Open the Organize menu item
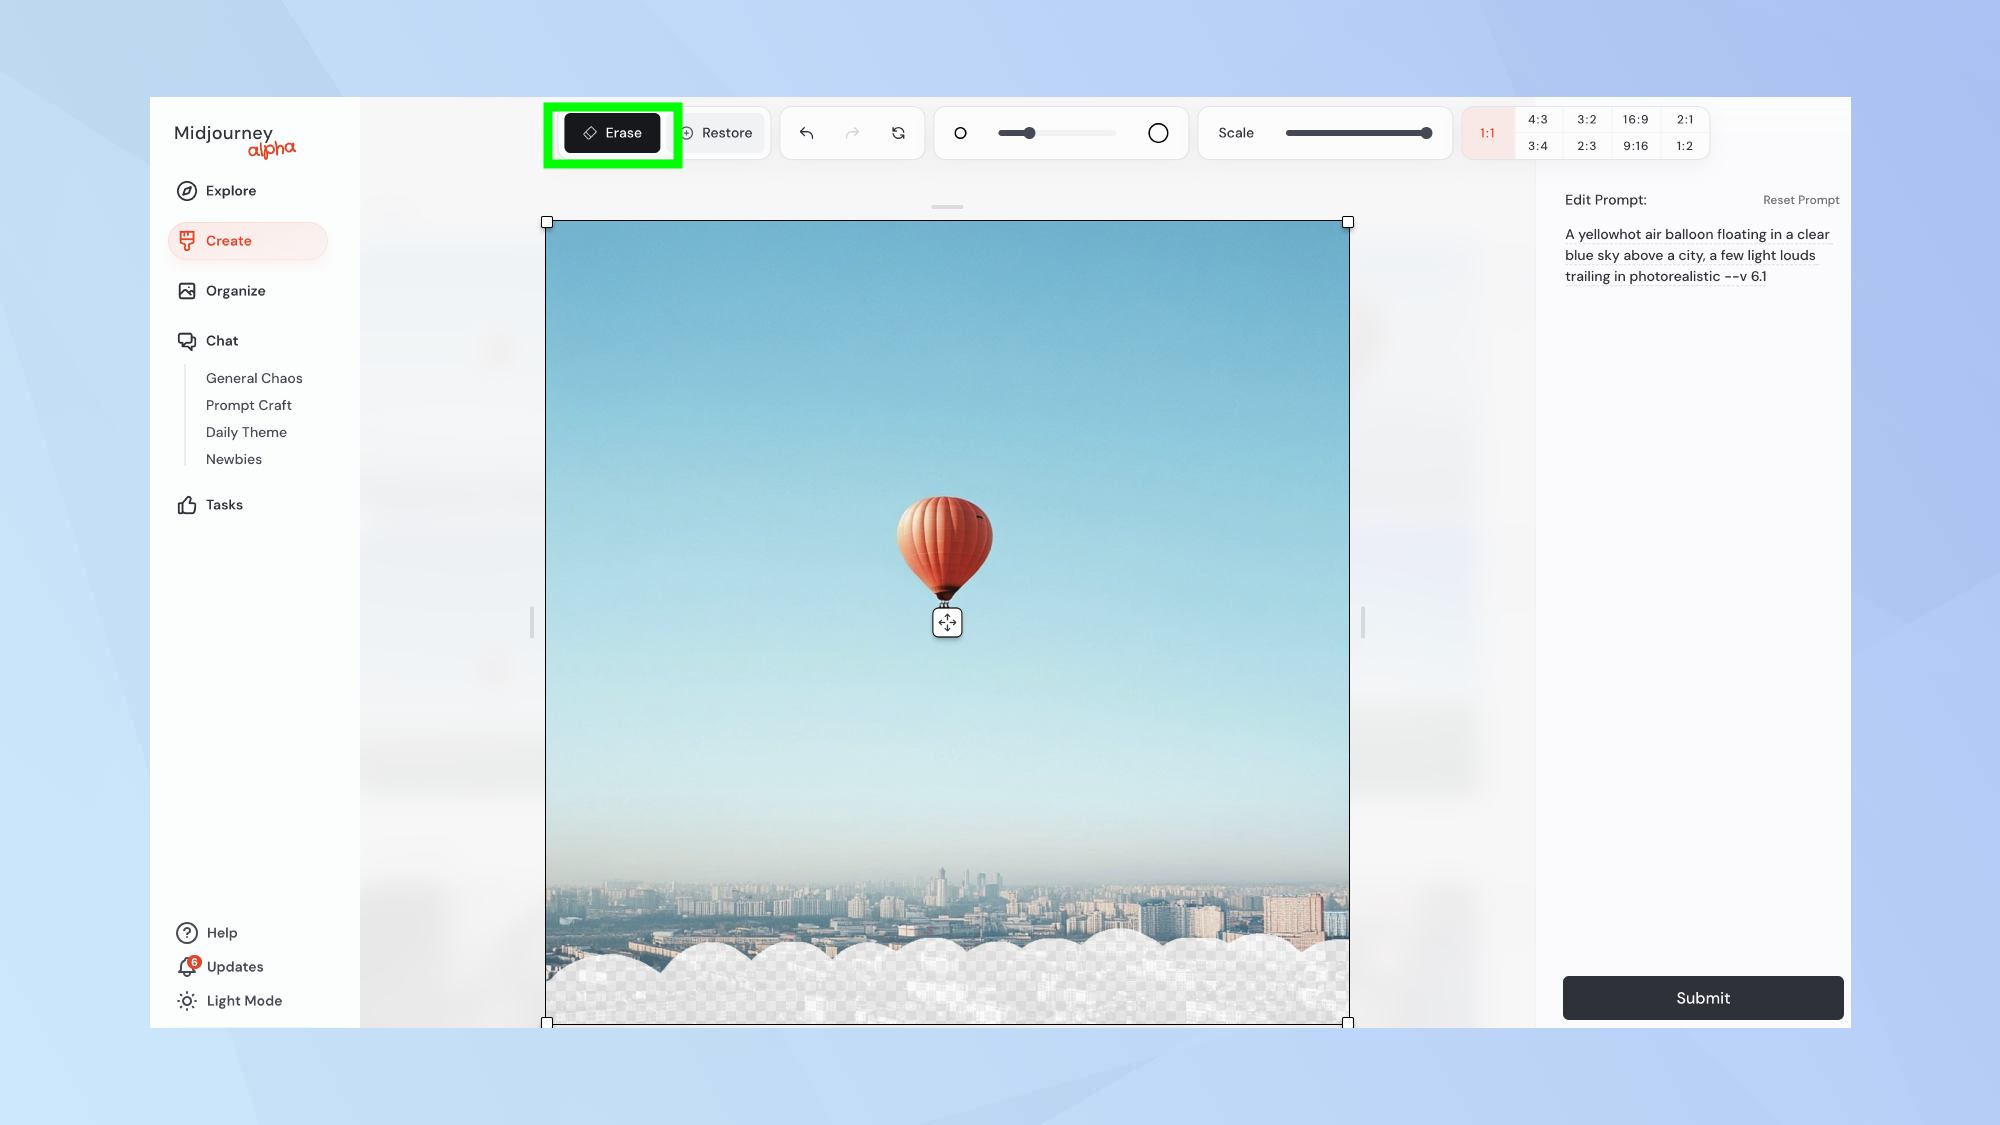Image resolution: width=2000 pixels, height=1125 pixels. tap(234, 290)
